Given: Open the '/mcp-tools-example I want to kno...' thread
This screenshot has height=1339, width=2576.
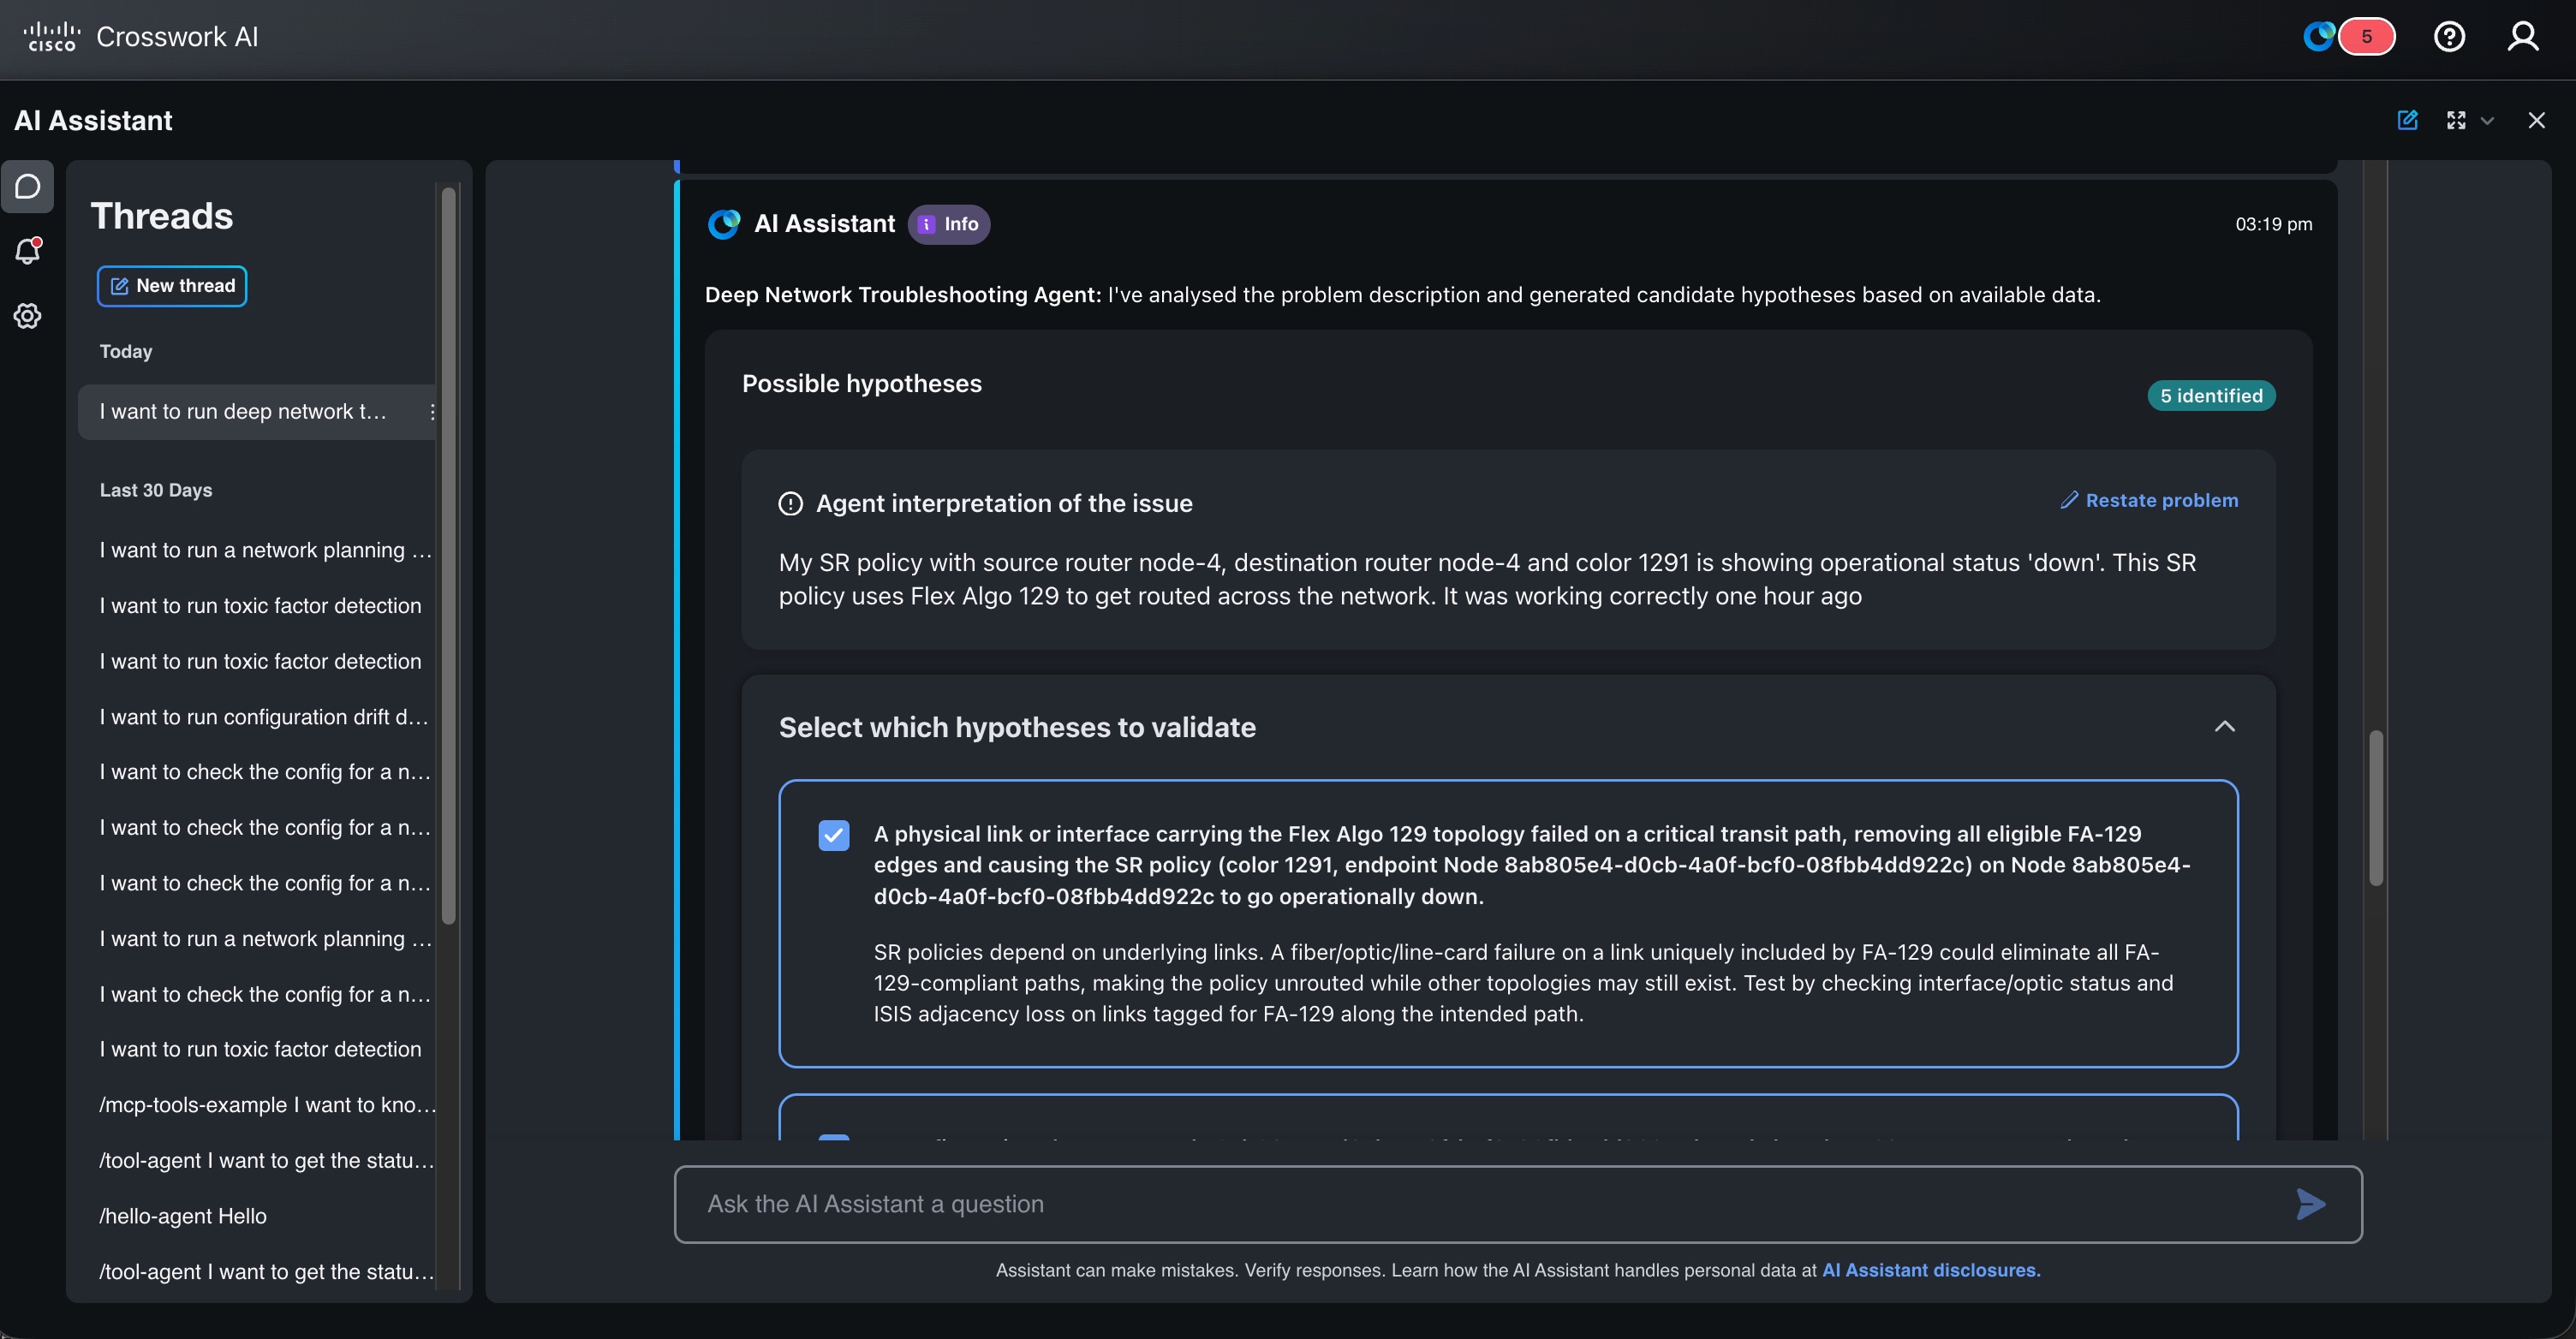Looking at the screenshot, I should (x=267, y=1105).
